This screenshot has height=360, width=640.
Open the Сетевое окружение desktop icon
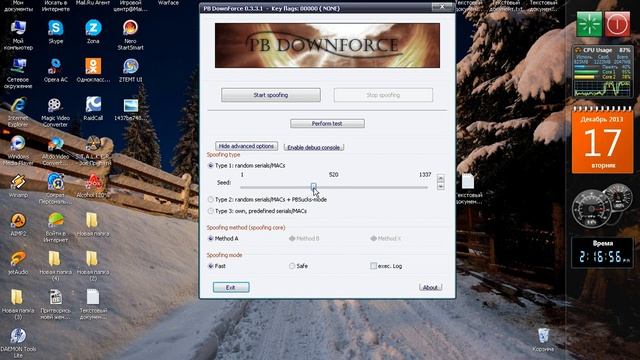18,73
